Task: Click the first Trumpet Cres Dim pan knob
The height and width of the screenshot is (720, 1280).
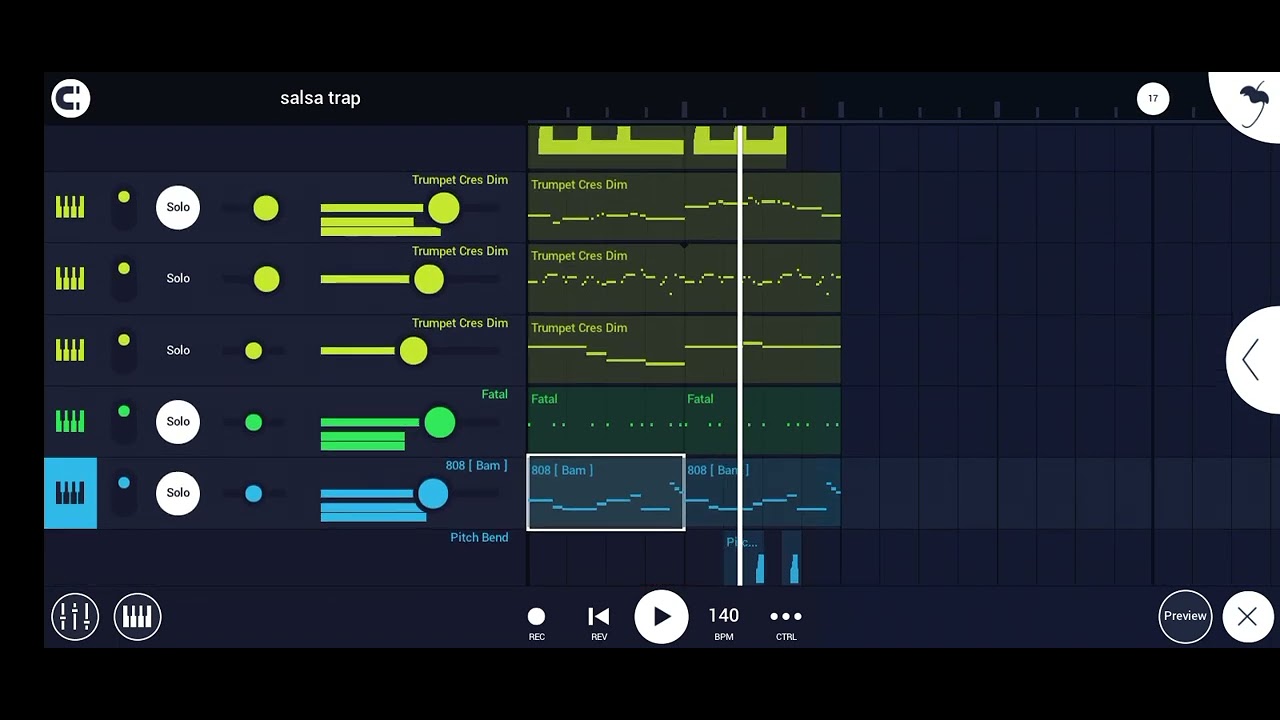Action: coord(266,208)
